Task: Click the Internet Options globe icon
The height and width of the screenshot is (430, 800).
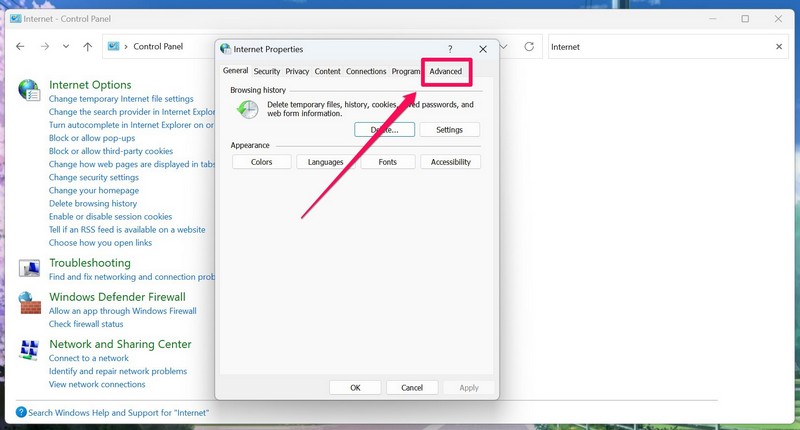Action: point(29,90)
